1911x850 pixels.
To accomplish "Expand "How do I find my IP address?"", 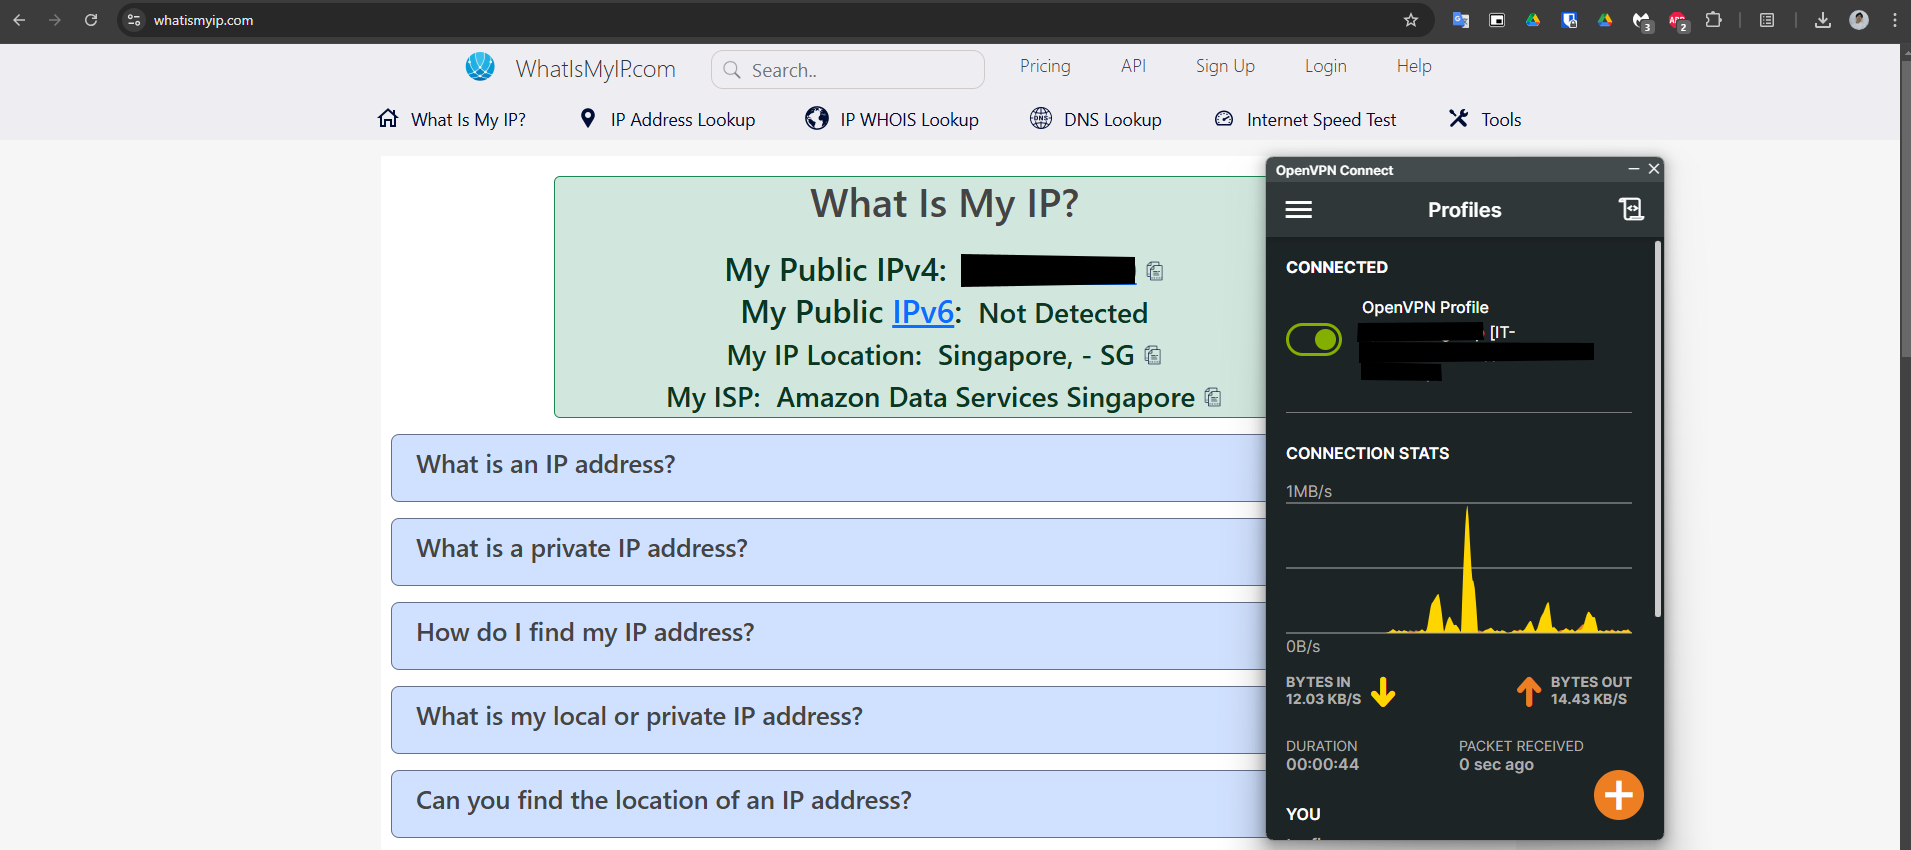I will pyautogui.click(x=585, y=634).
